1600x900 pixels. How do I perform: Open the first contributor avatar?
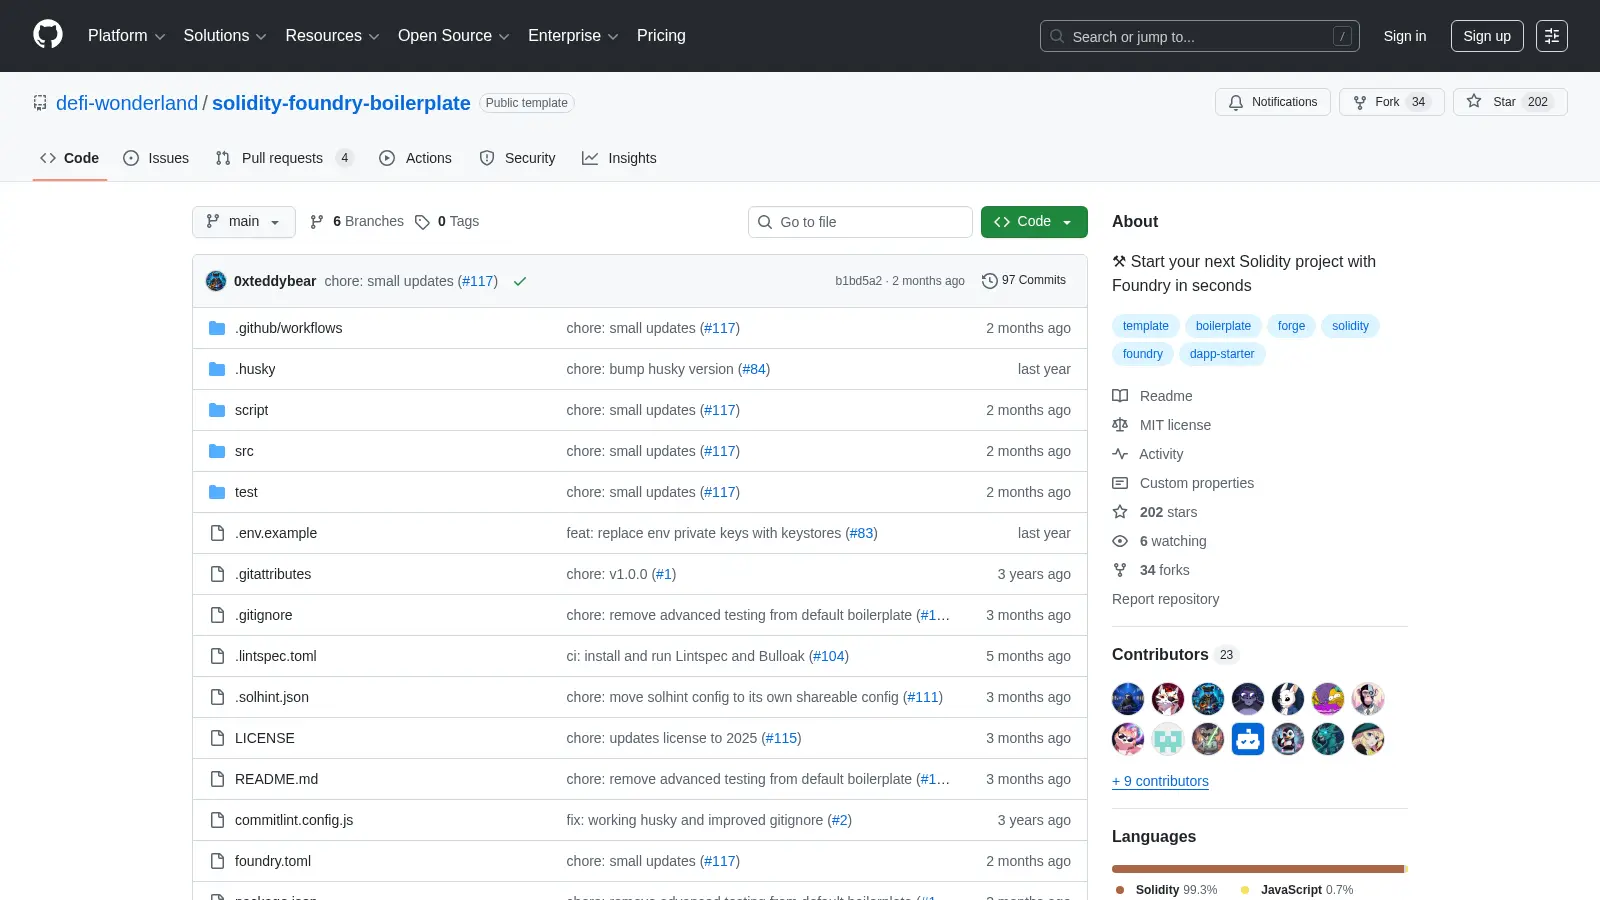point(1128,699)
